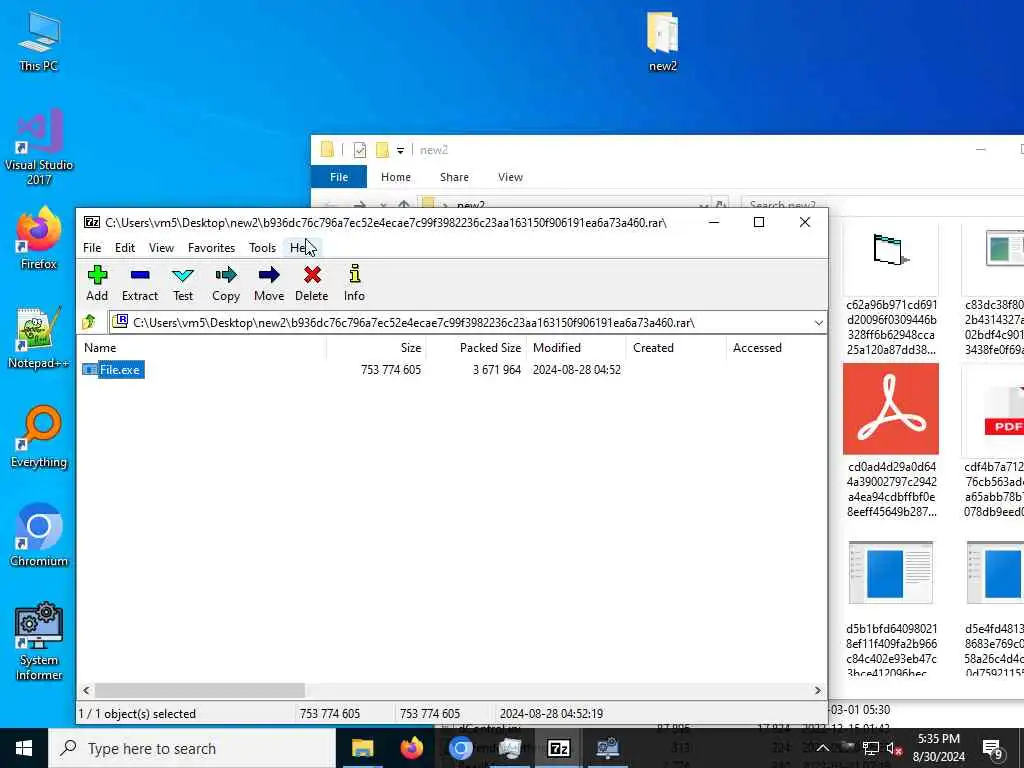Image resolution: width=1024 pixels, height=768 pixels.
Task: Open the Windows Start menu
Action: click(24, 748)
